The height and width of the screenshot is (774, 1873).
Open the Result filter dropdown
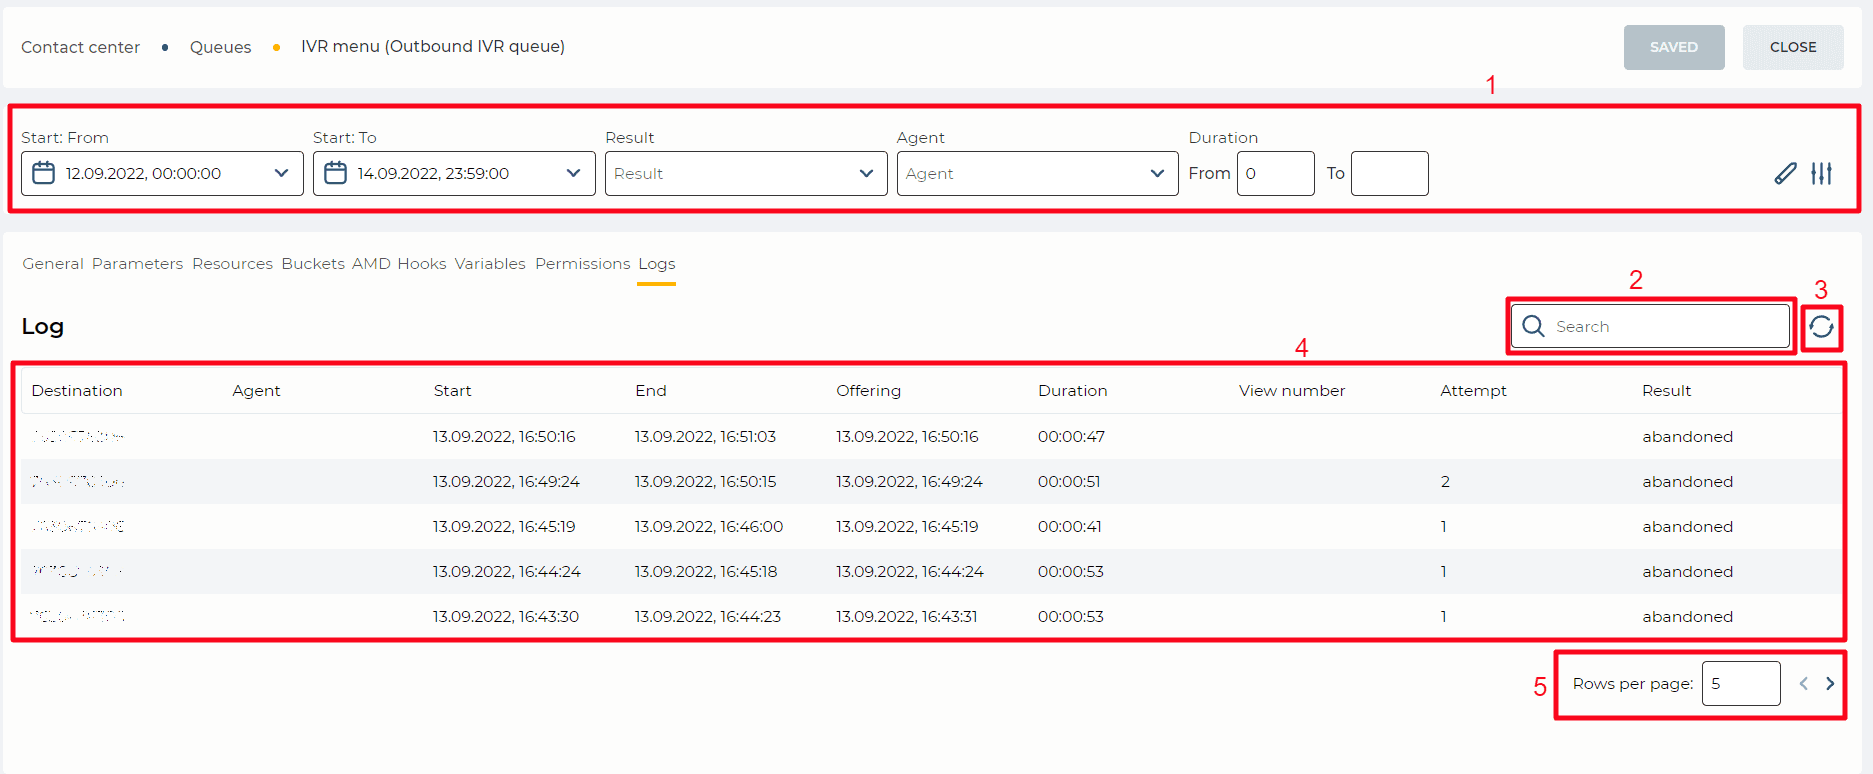click(x=746, y=173)
